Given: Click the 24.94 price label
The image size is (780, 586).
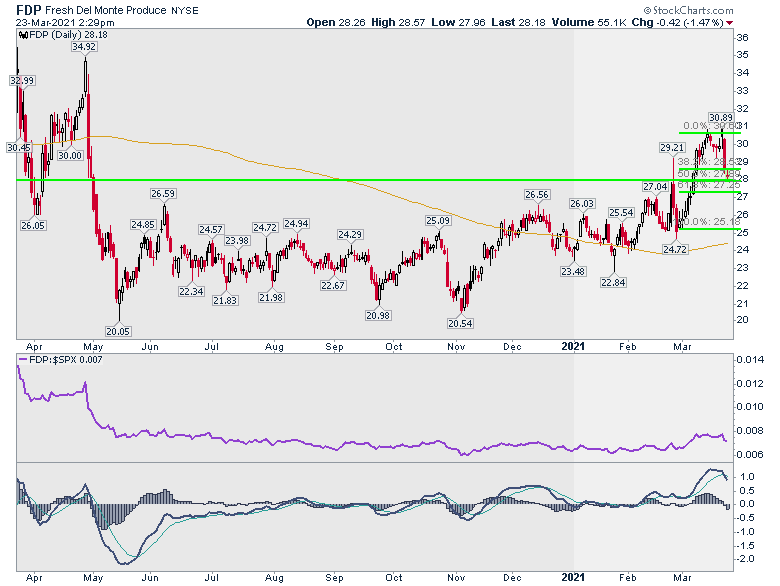Looking at the screenshot, I should point(296,223).
